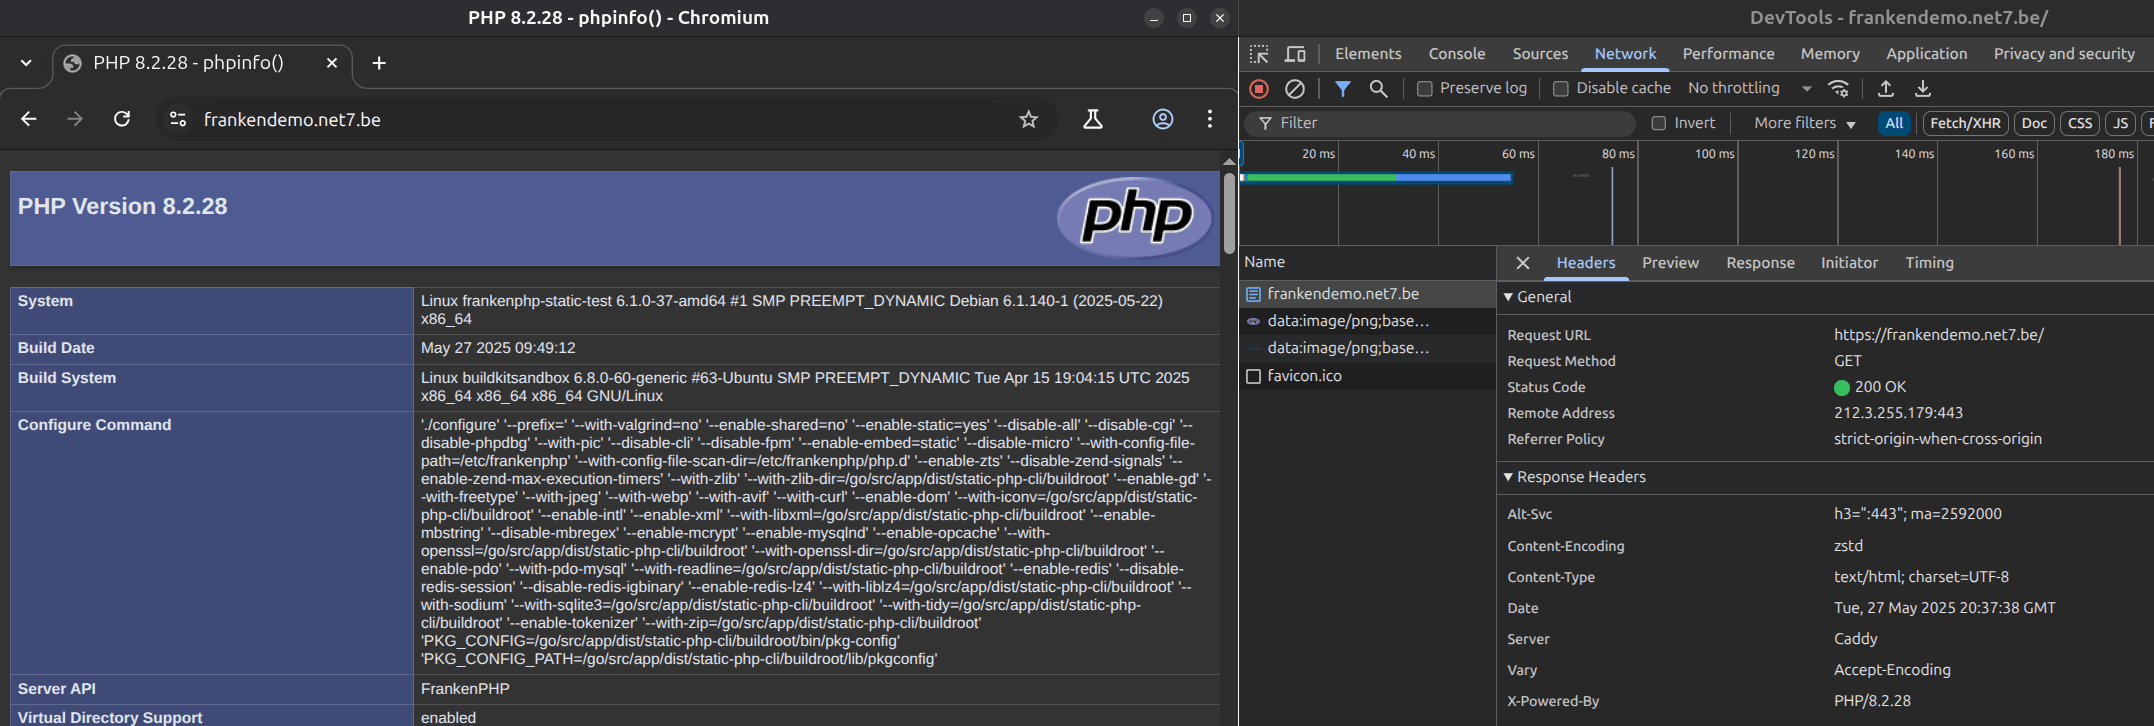
Task: Open network conditions wifi icon
Action: [1839, 89]
